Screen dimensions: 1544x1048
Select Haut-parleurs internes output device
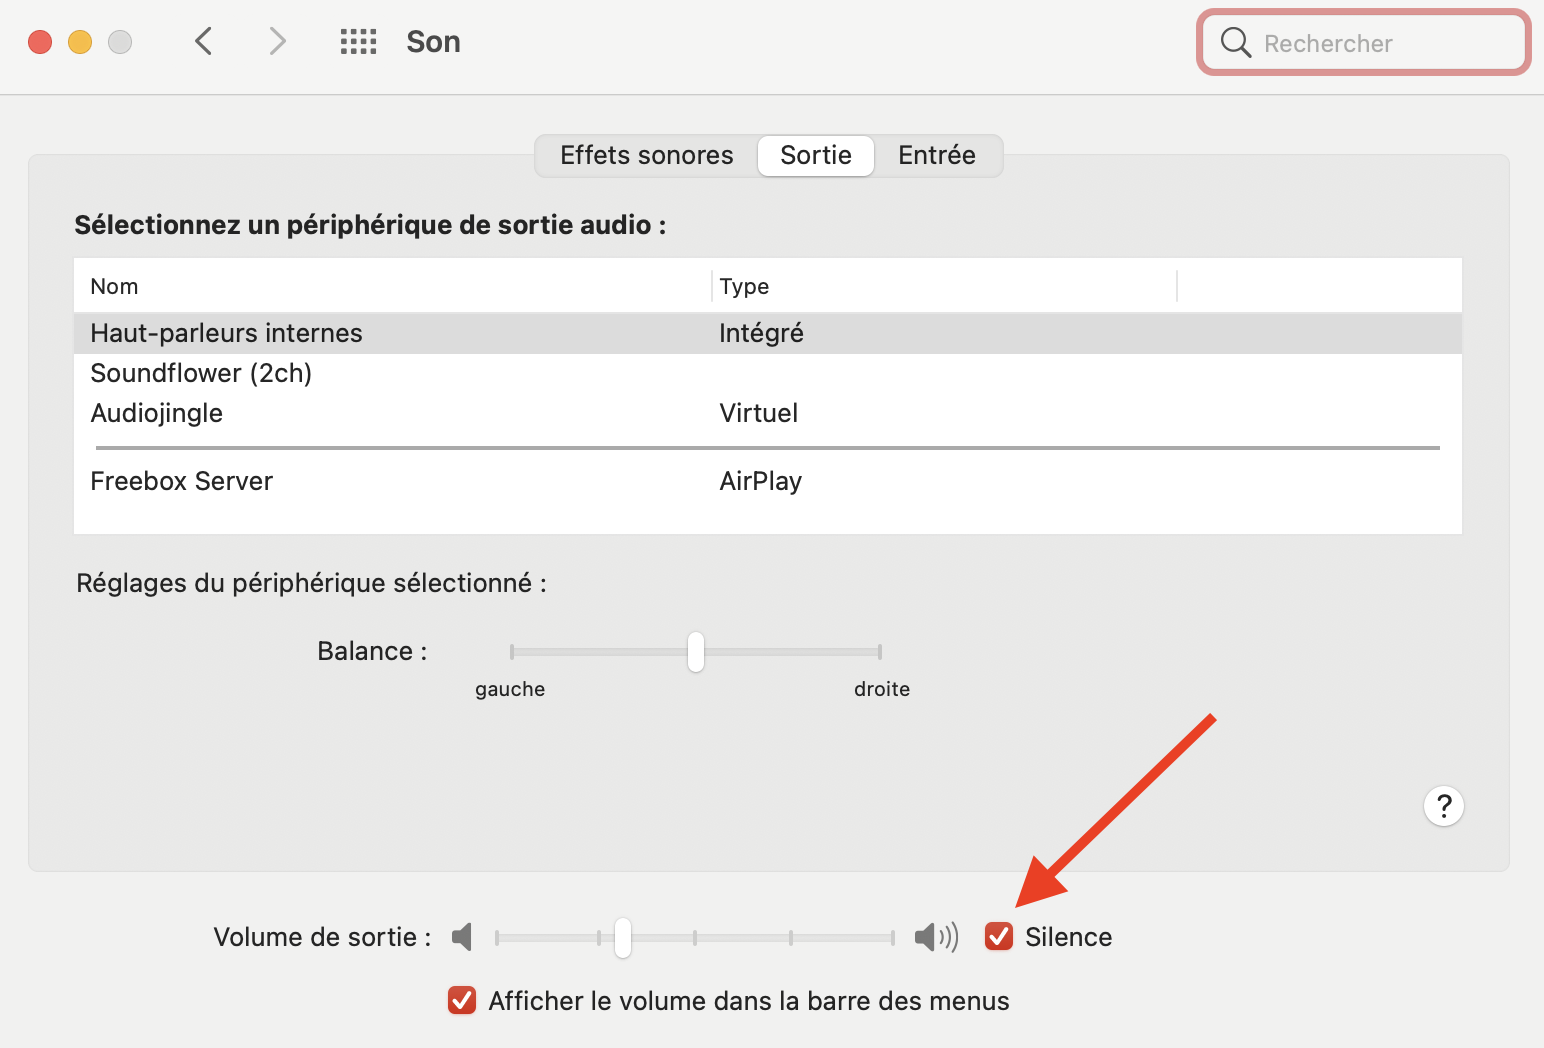tap(227, 333)
